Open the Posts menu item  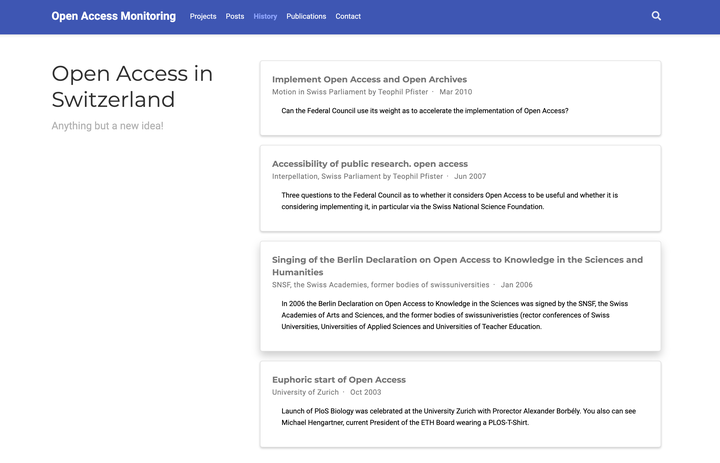(235, 16)
